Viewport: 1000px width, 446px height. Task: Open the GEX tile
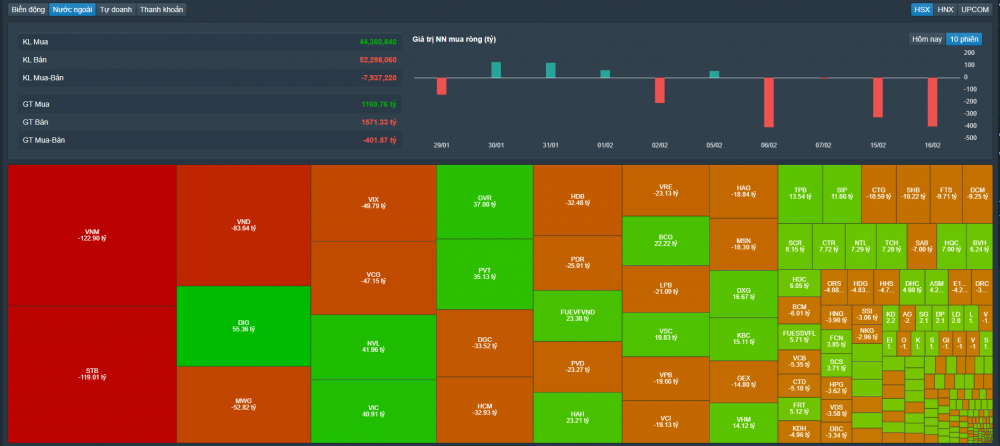coord(743,382)
